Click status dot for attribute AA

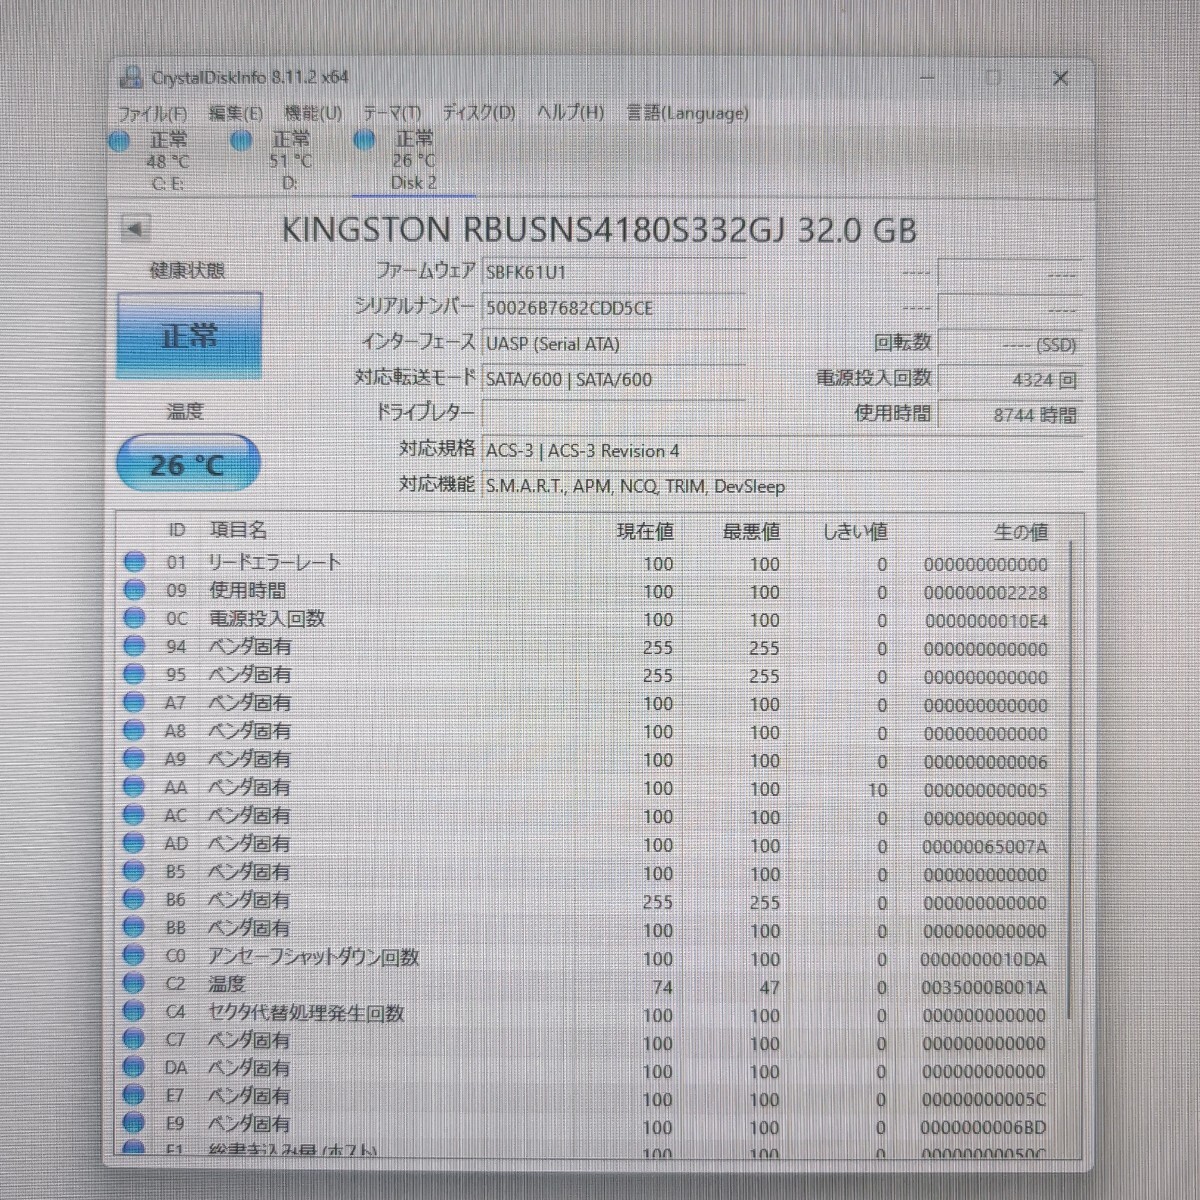pos(134,788)
